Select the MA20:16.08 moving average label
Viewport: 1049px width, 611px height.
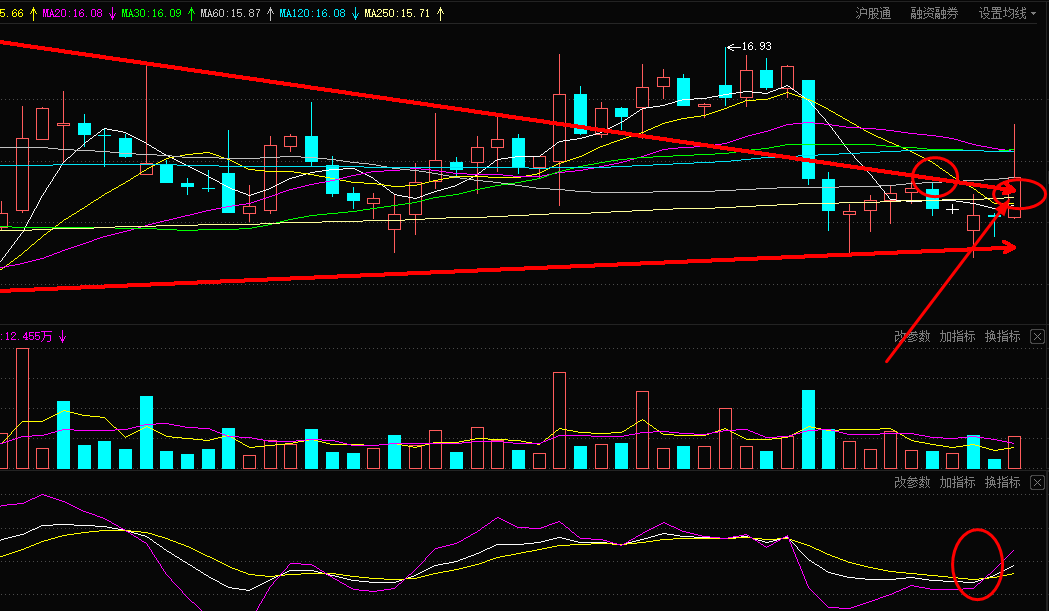[x=72, y=13]
